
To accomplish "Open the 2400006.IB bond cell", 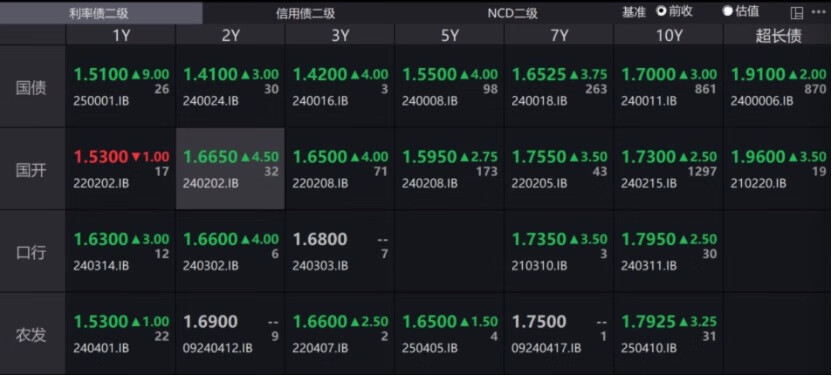I will pyautogui.click(x=778, y=87).
